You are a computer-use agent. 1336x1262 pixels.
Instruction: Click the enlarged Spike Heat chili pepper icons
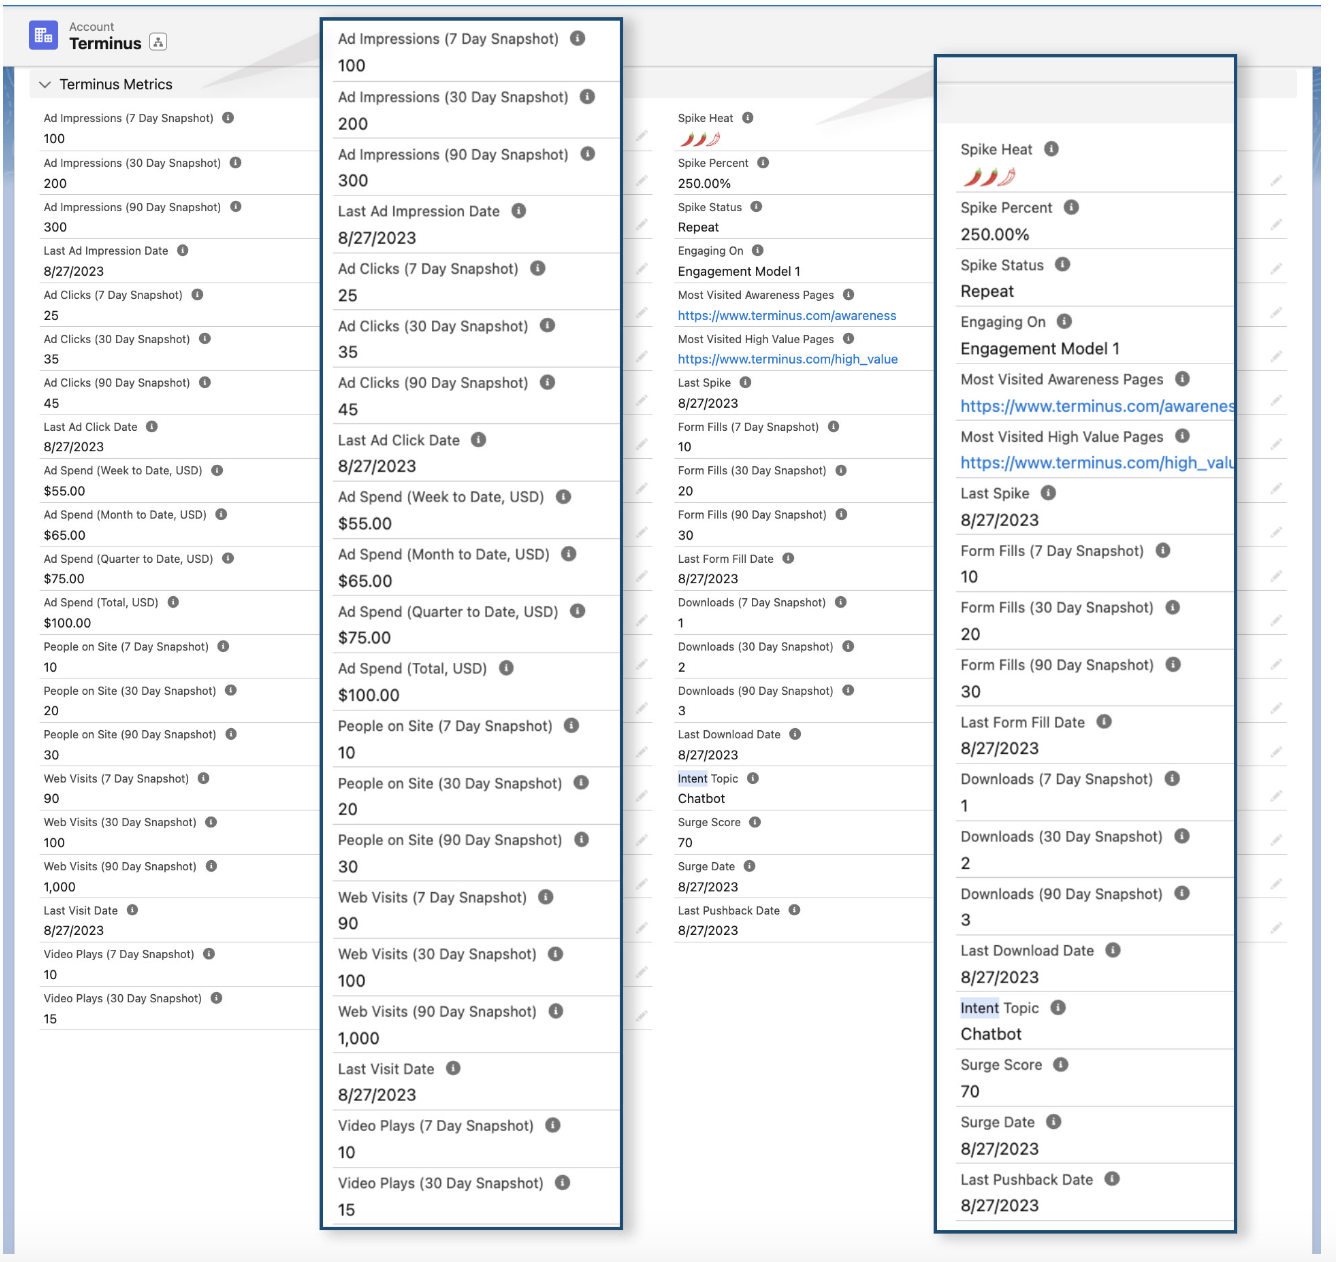[989, 177]
